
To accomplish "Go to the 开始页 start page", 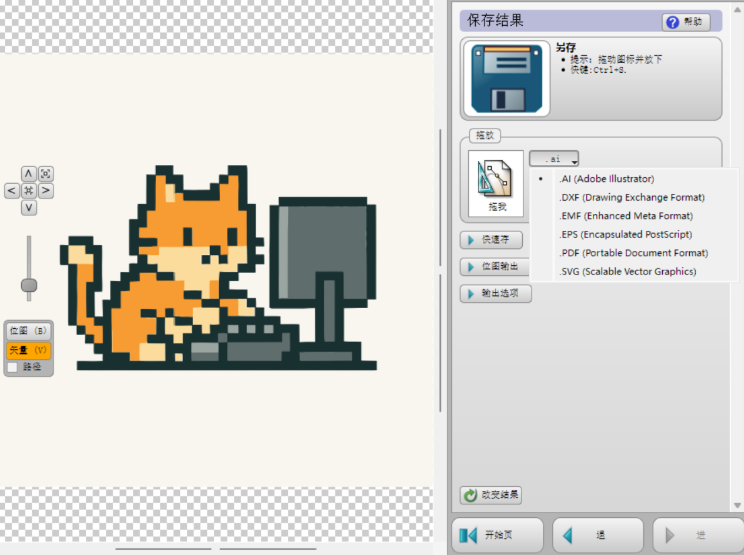I will point(498,535).
